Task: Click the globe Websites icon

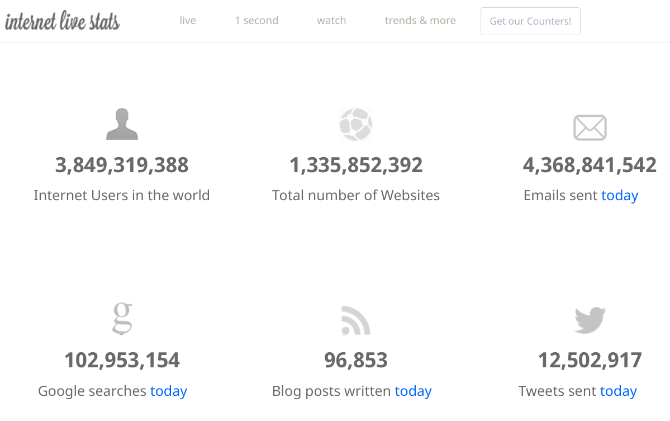Action: tap(356, 124)
